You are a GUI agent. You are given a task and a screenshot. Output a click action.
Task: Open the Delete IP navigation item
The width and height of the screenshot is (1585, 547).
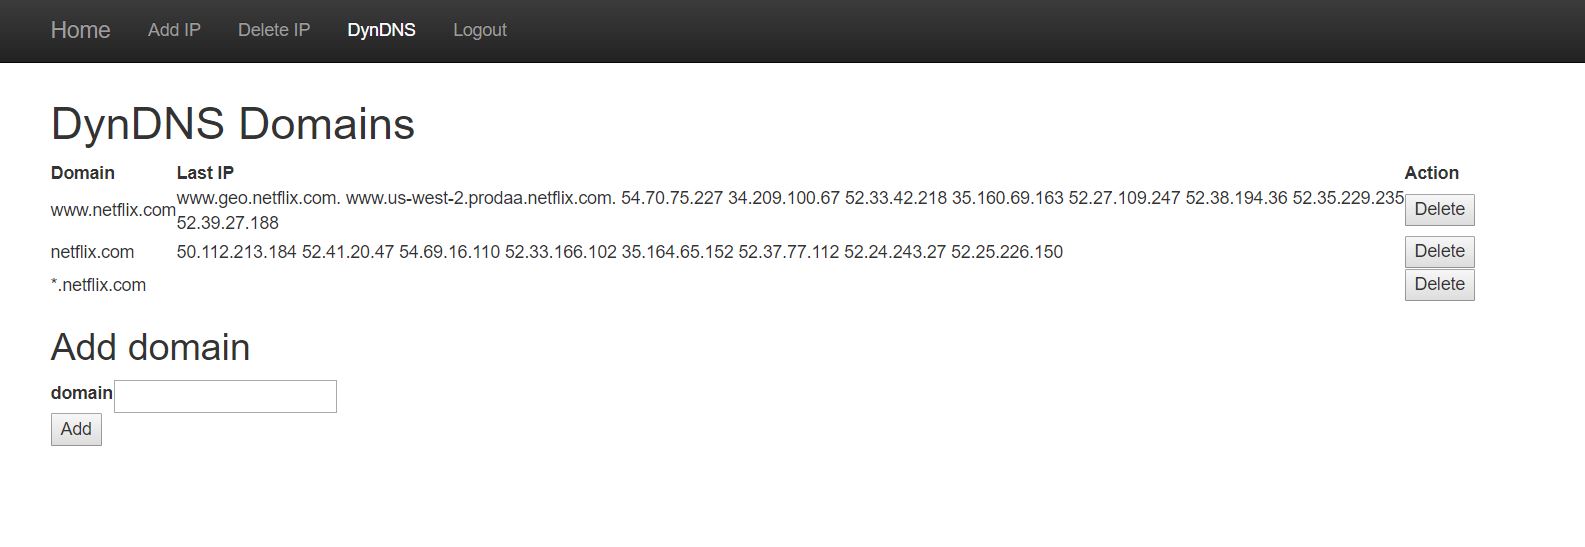[274, 30]
